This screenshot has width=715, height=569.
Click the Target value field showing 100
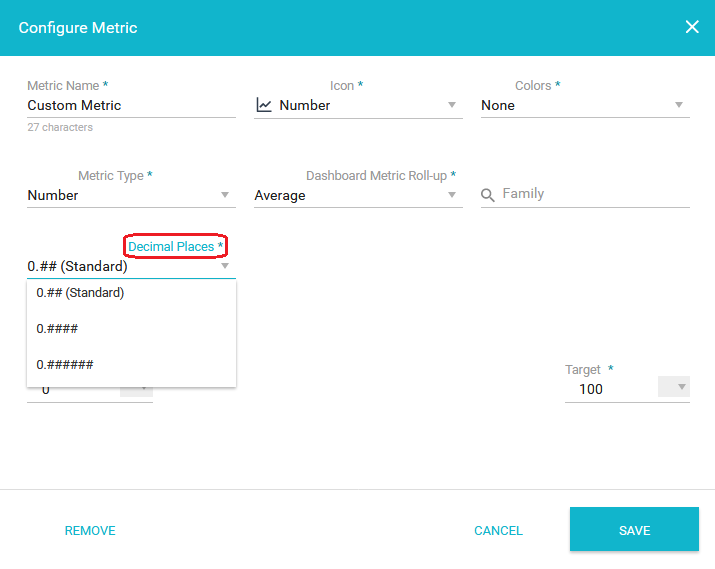[610, 389]
